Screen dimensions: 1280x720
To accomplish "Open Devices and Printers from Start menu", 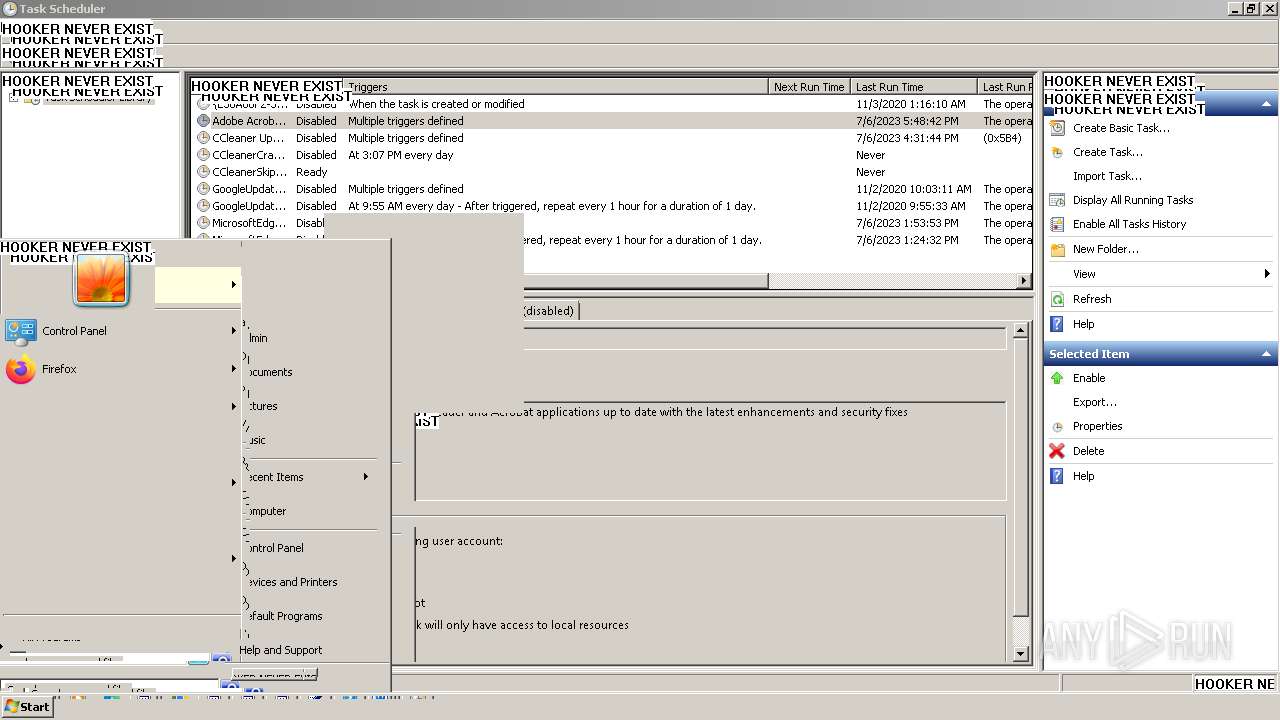I will click(291, 582).
